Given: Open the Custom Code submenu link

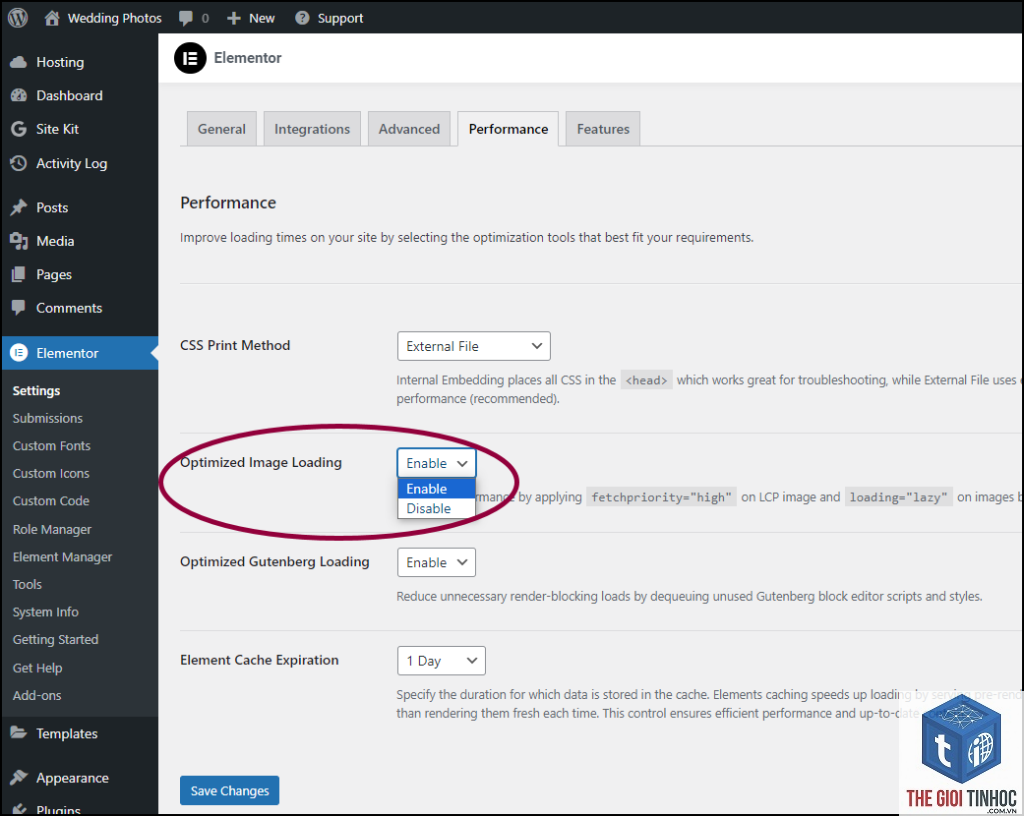Looking at the screenshot, I should coord(51,501).
